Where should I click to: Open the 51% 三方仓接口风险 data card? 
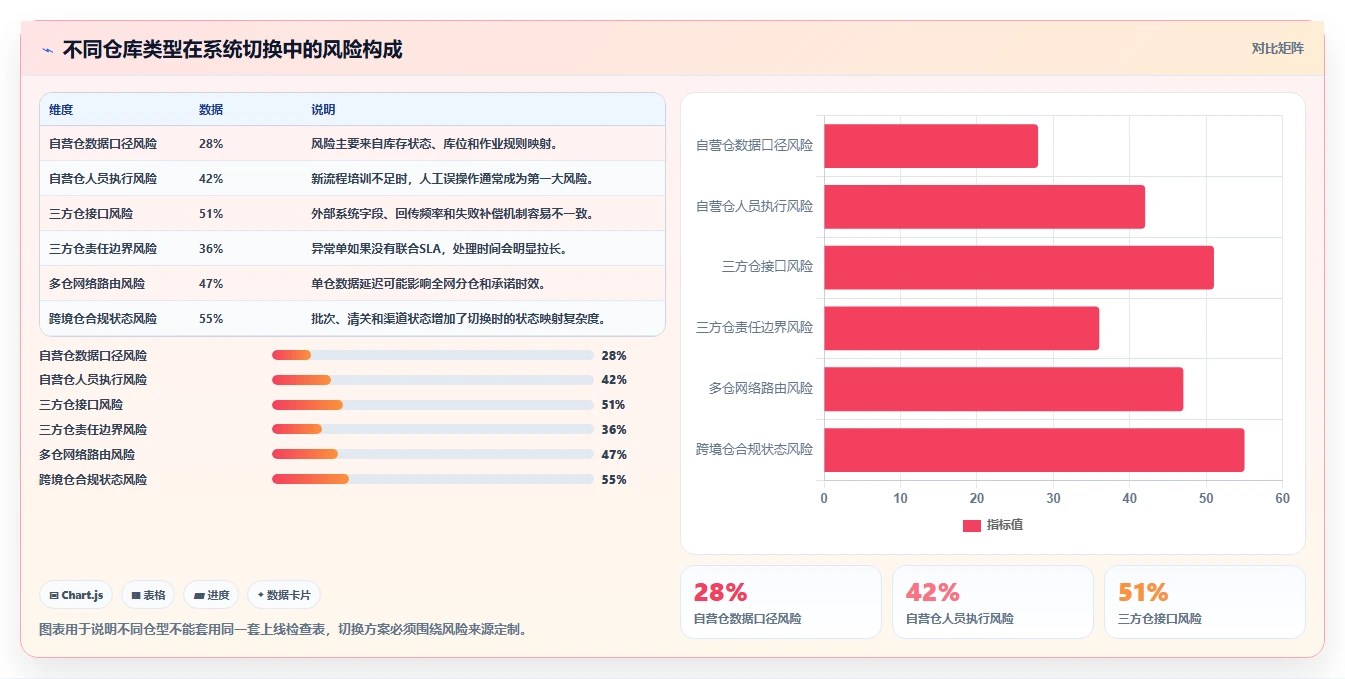click(x=1205, y=602)
